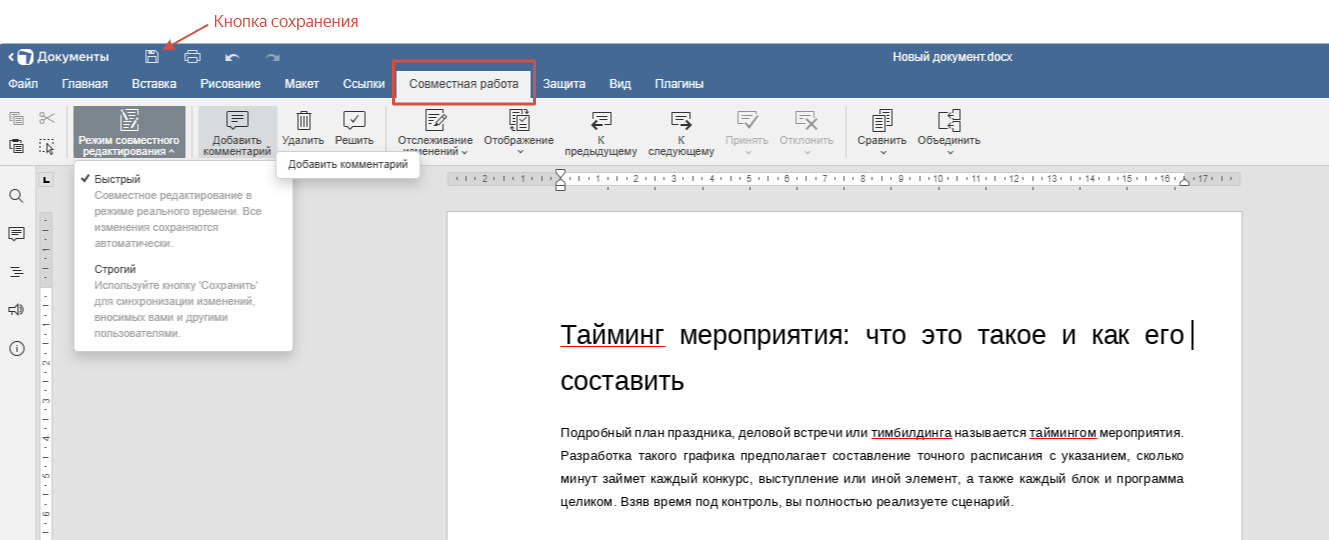Viewport: 1329px width, 540px height.
Task: Switch to the Рисование tab
Action: [x=230, y=84]
